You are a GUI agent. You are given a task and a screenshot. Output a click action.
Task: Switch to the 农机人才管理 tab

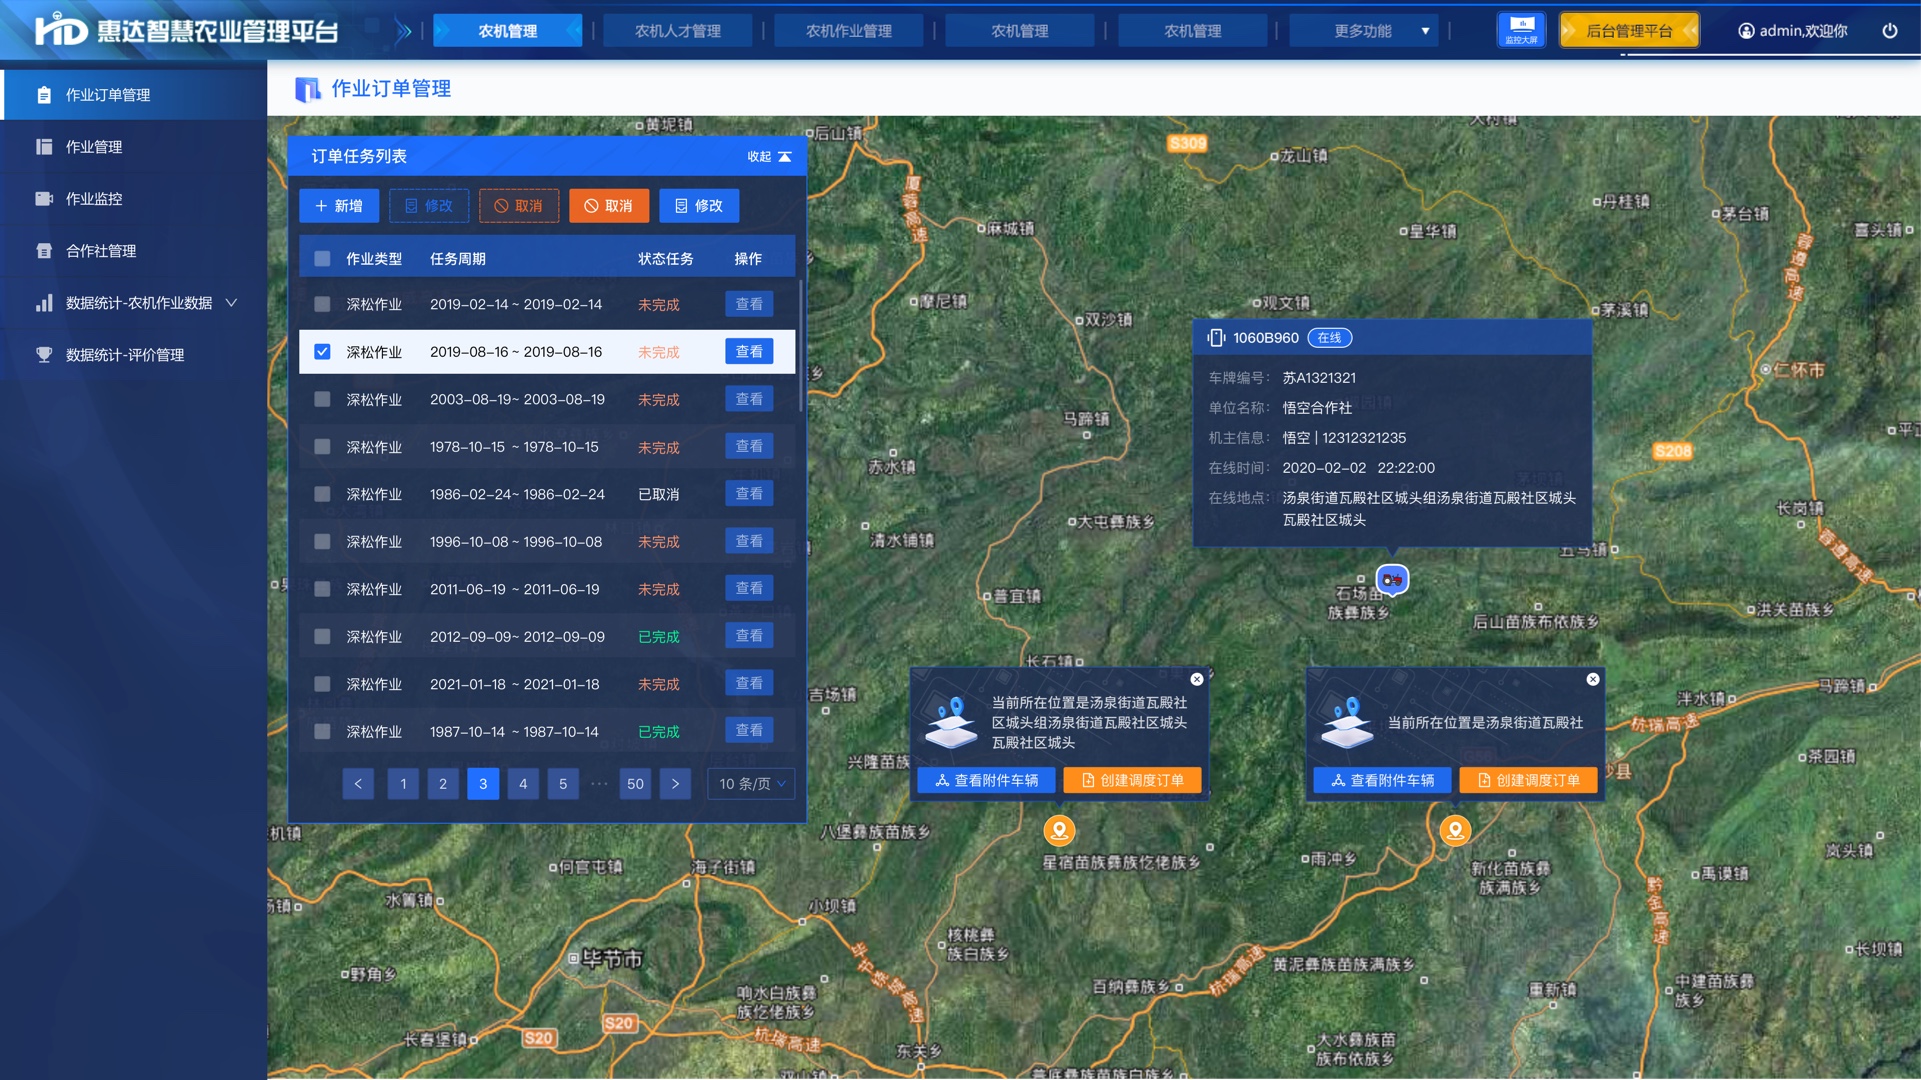click(x=677, y=31)
